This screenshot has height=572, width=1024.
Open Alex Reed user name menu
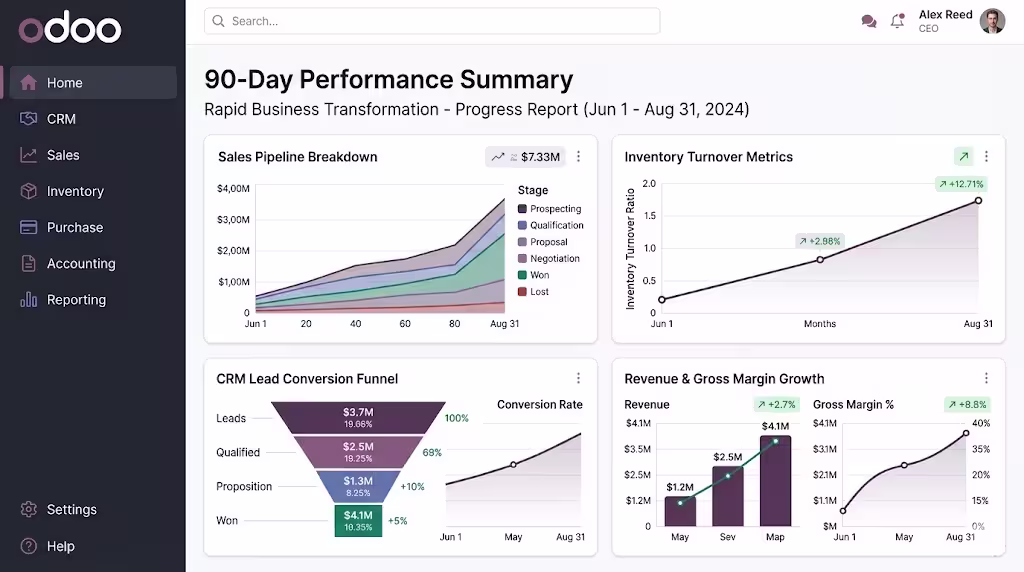(945, 14)
